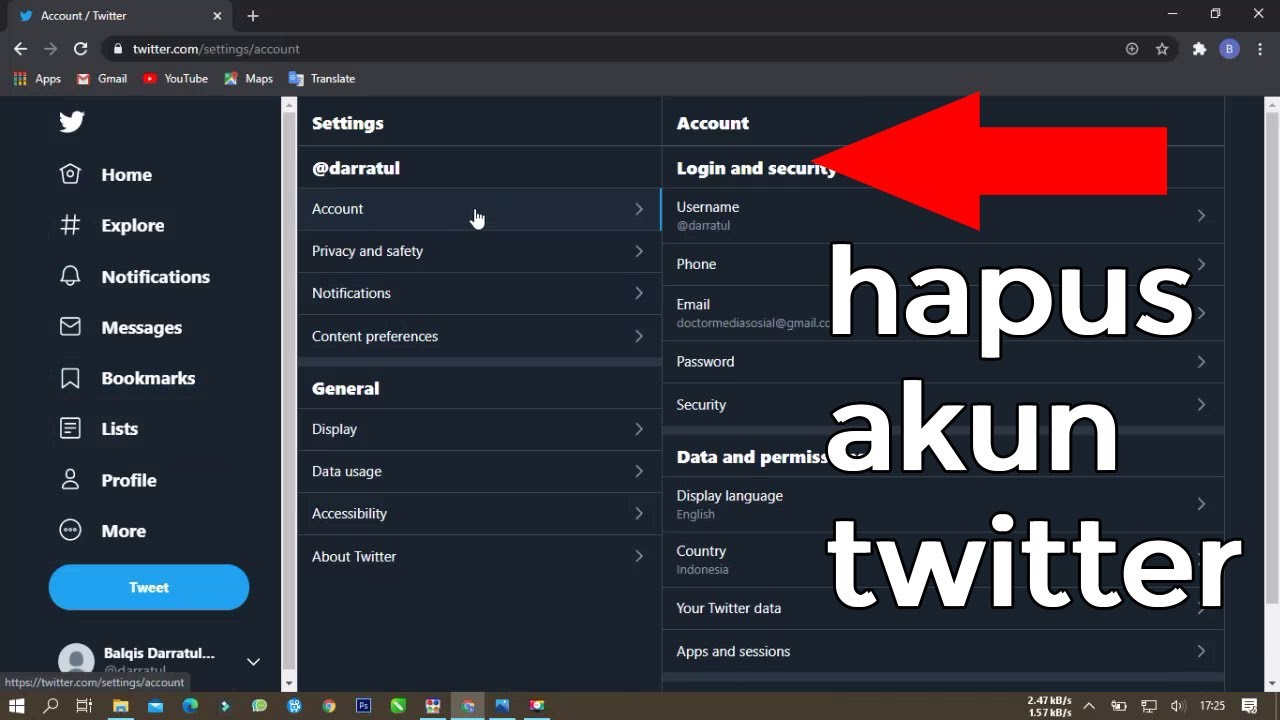Open Maps bookmark
Viewport: 1280px width, 720px height.
pyautogui.click(x=249, y=78)
